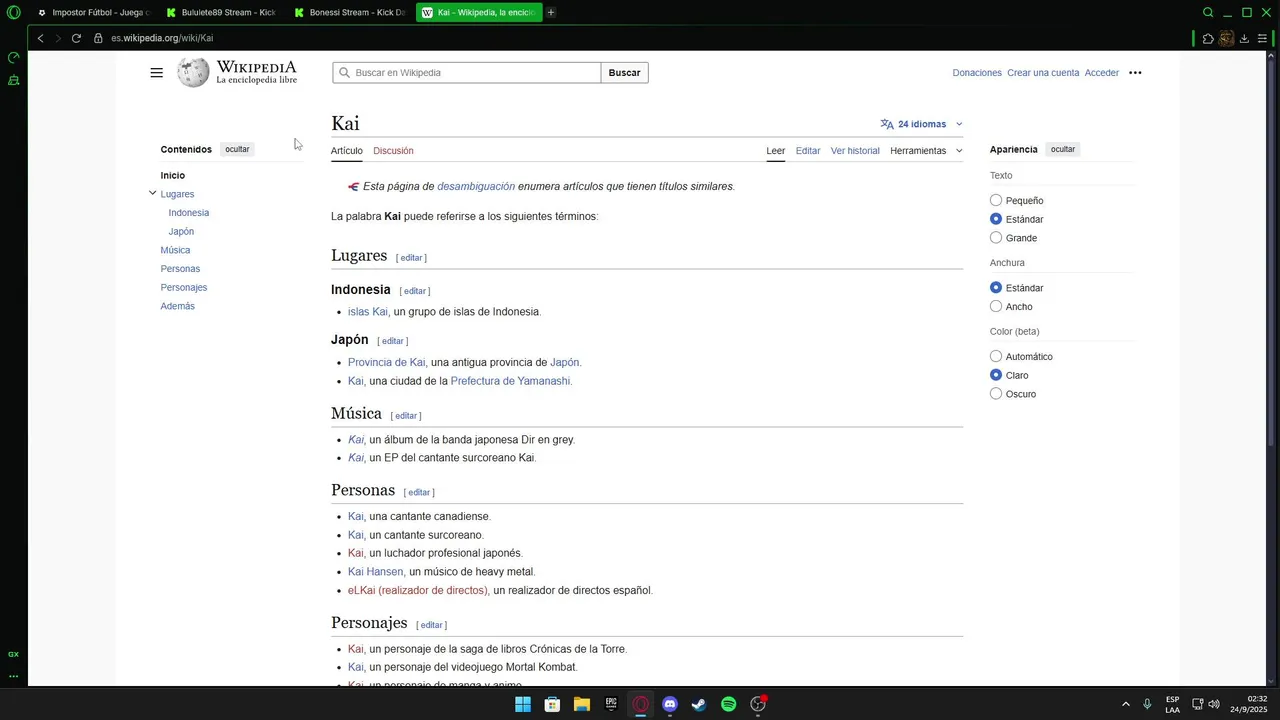Image resolution: width=1280 pixels, height=720 pixels.
Task: Hide the Contenidos sidebar
Action: (237, 149)
